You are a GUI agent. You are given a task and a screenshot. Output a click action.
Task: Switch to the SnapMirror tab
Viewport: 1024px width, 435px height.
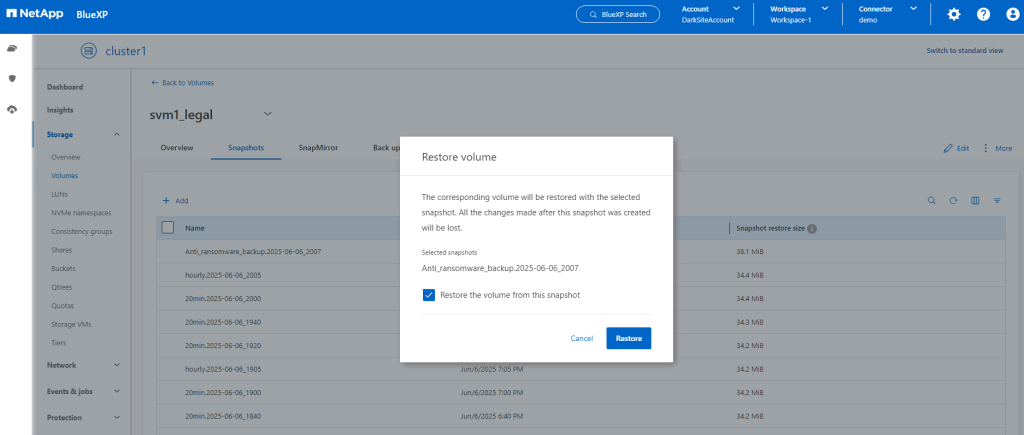point(317,148)
